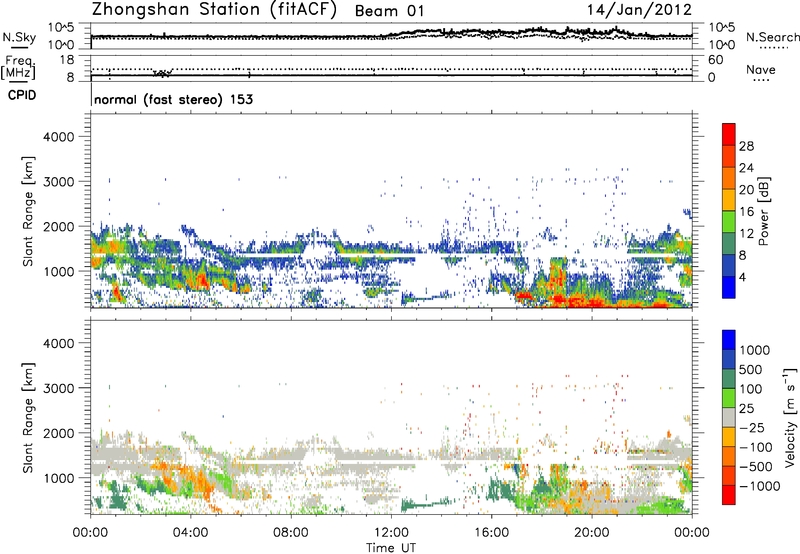Pick the gray 25 to -25 Velocity segment
The width and height of the screenshot is (800, 554).
(729, 418)
